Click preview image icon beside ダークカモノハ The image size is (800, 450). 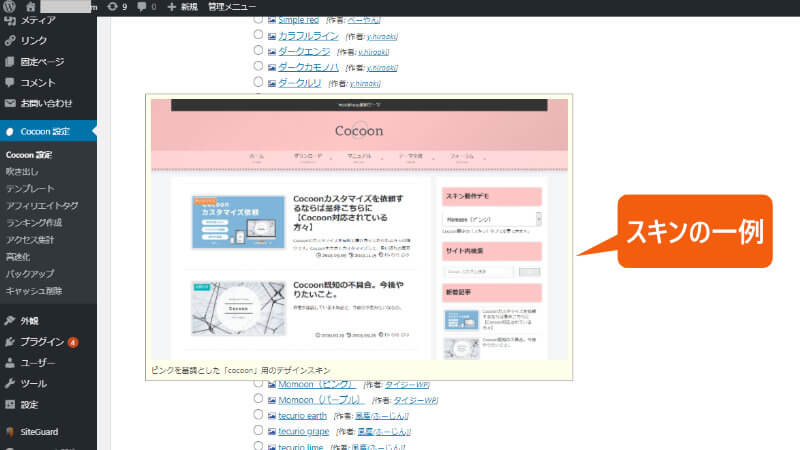coord(272,67)
